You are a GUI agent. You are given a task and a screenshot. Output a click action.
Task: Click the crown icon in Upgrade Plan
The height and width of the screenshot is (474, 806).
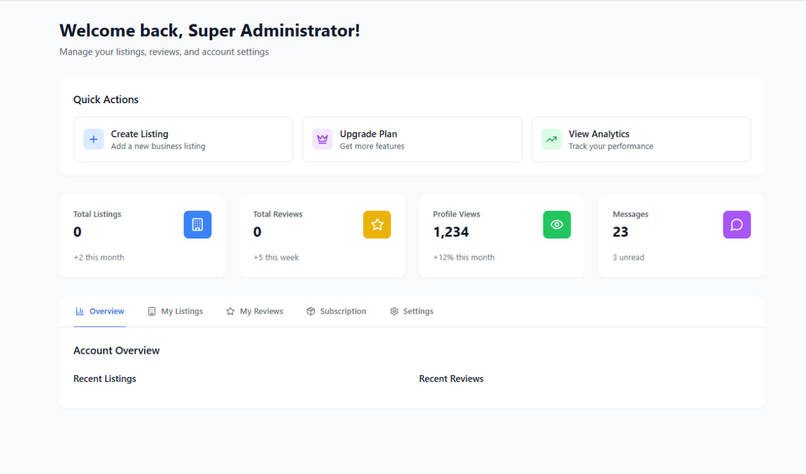(x=322, y=139)
